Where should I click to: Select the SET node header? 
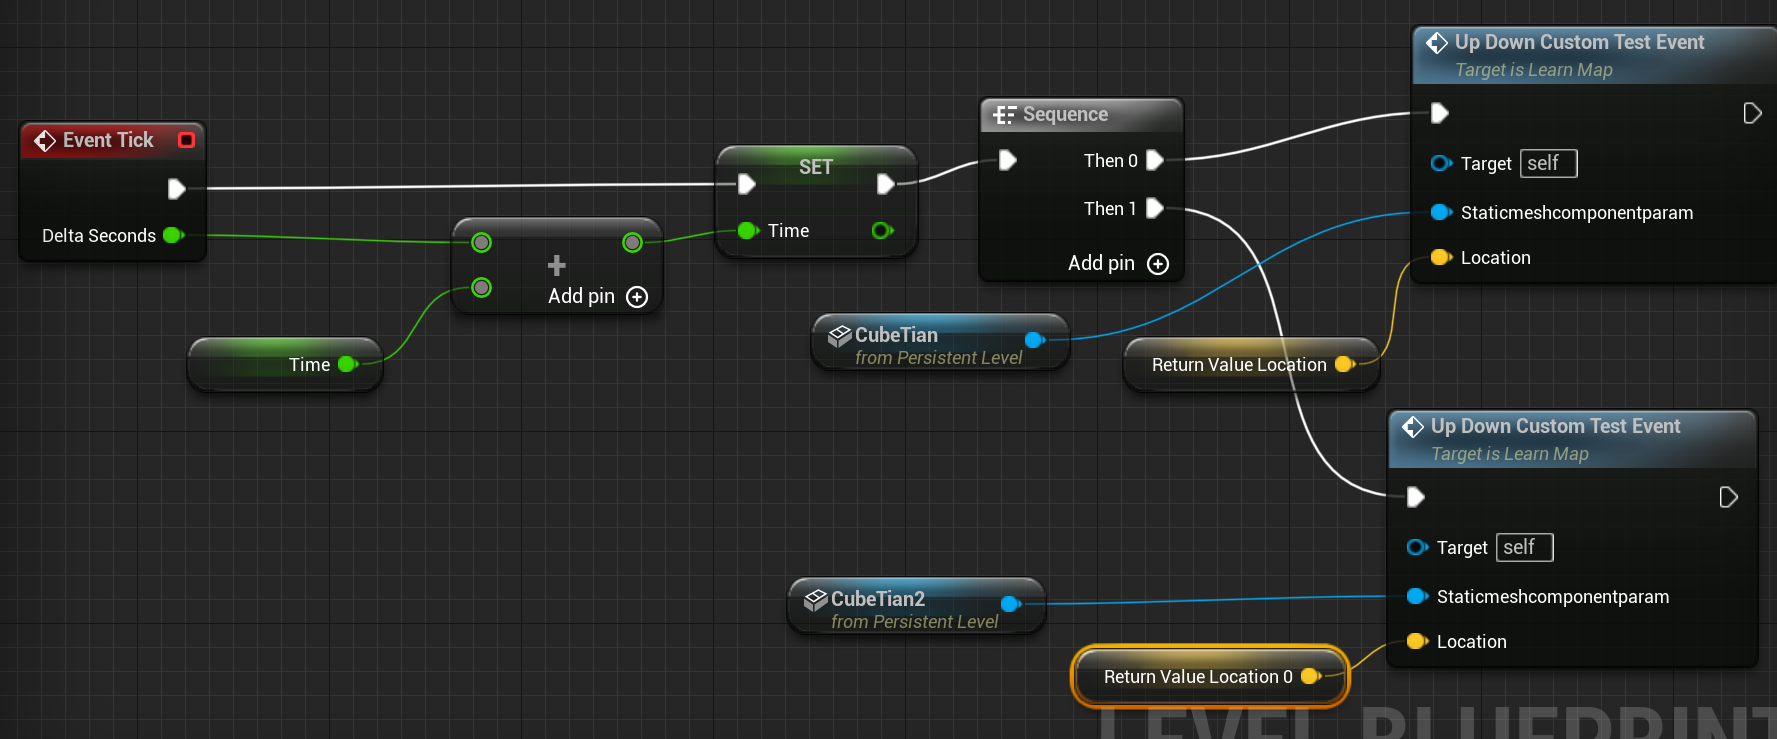point(816,167)
